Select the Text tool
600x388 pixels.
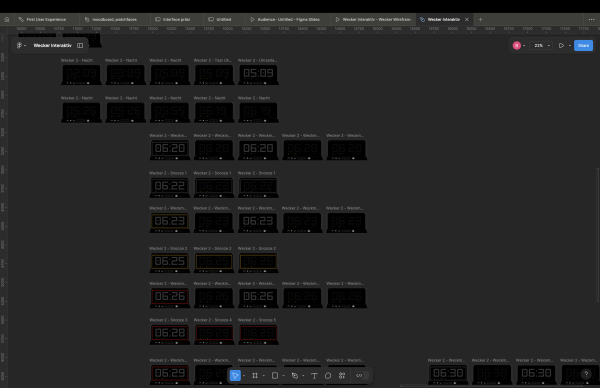pyautogui.click(x=314, y=376)
